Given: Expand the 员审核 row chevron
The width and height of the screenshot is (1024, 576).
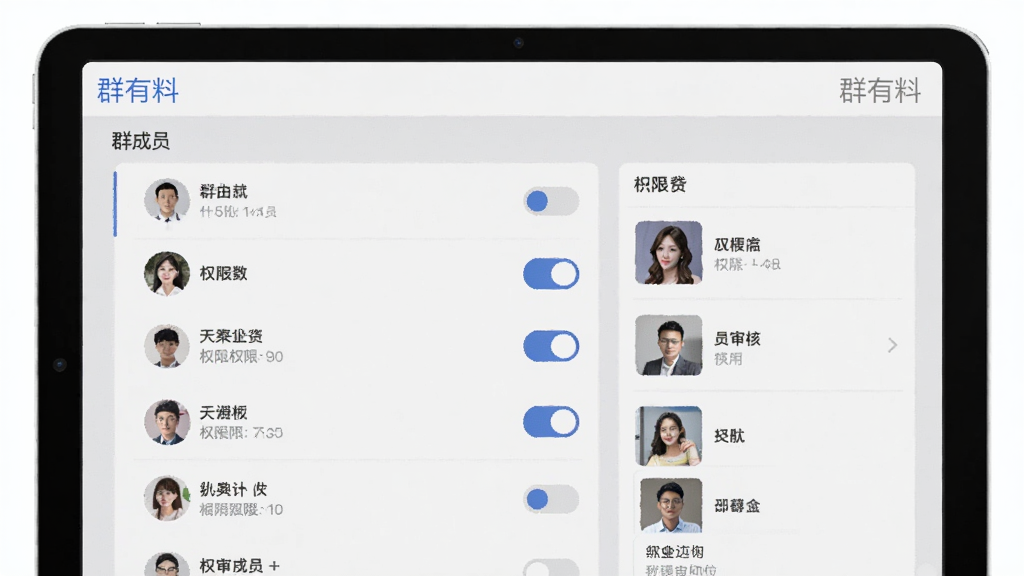Looking at the screenshot, I should click(892, 345).
